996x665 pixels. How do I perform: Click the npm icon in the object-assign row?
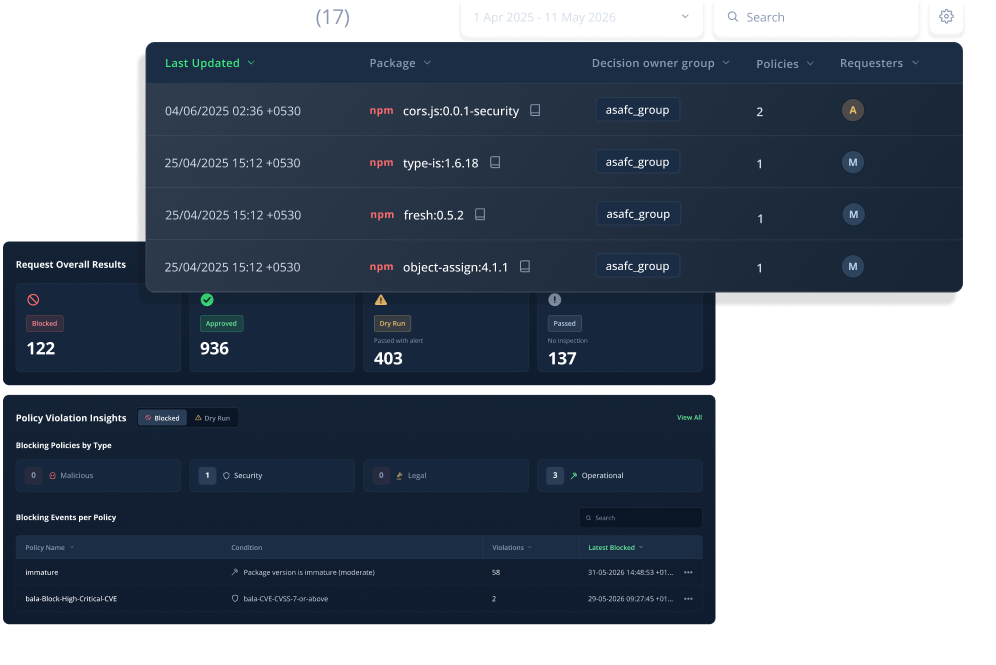[381, 267]
